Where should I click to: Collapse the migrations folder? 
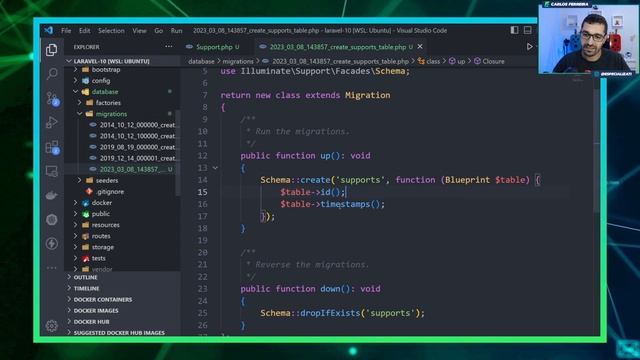coord(111,114)
